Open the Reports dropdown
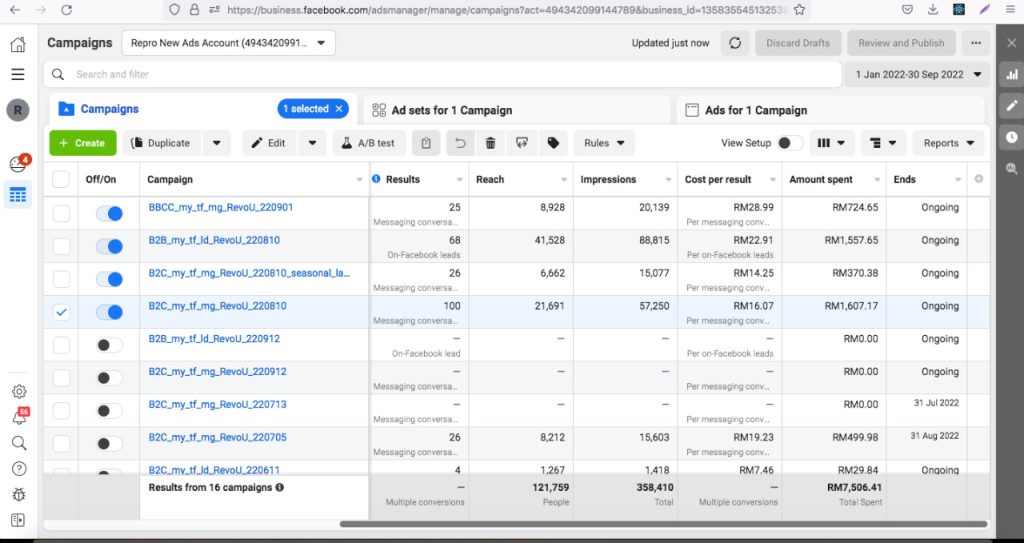Image resolution: width=1024 pixels, height=543 pixels. 948,143
